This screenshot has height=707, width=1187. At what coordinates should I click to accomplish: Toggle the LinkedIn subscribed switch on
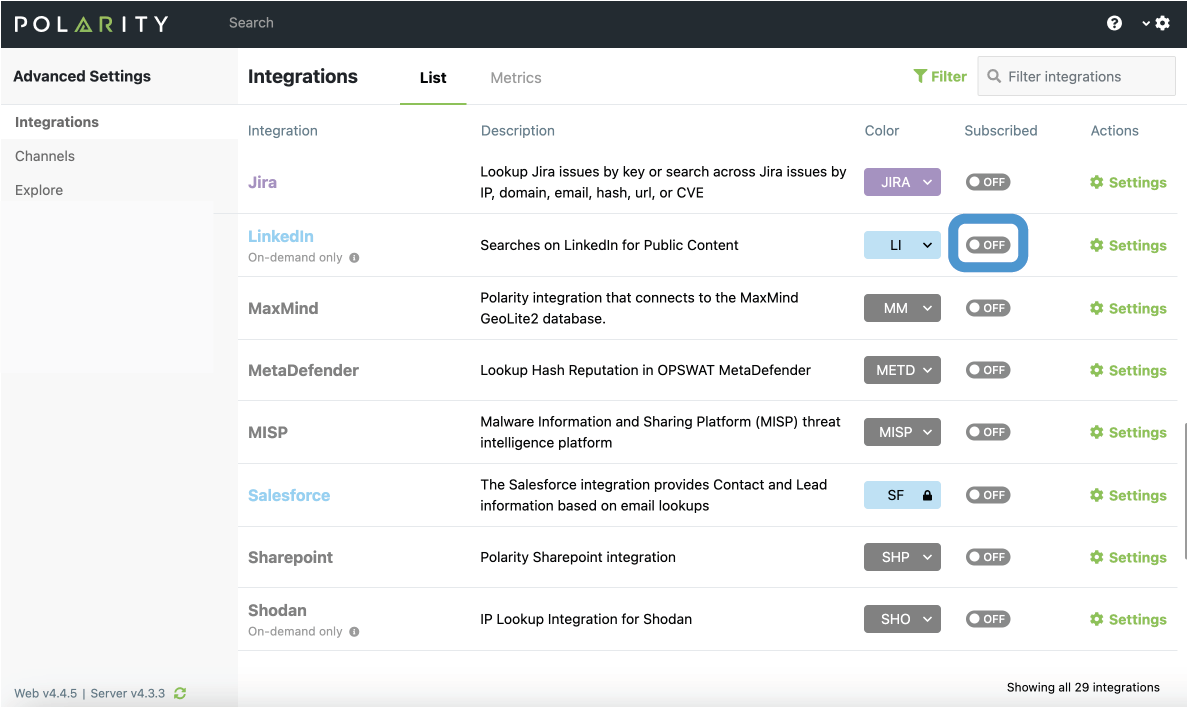(987, 245)
